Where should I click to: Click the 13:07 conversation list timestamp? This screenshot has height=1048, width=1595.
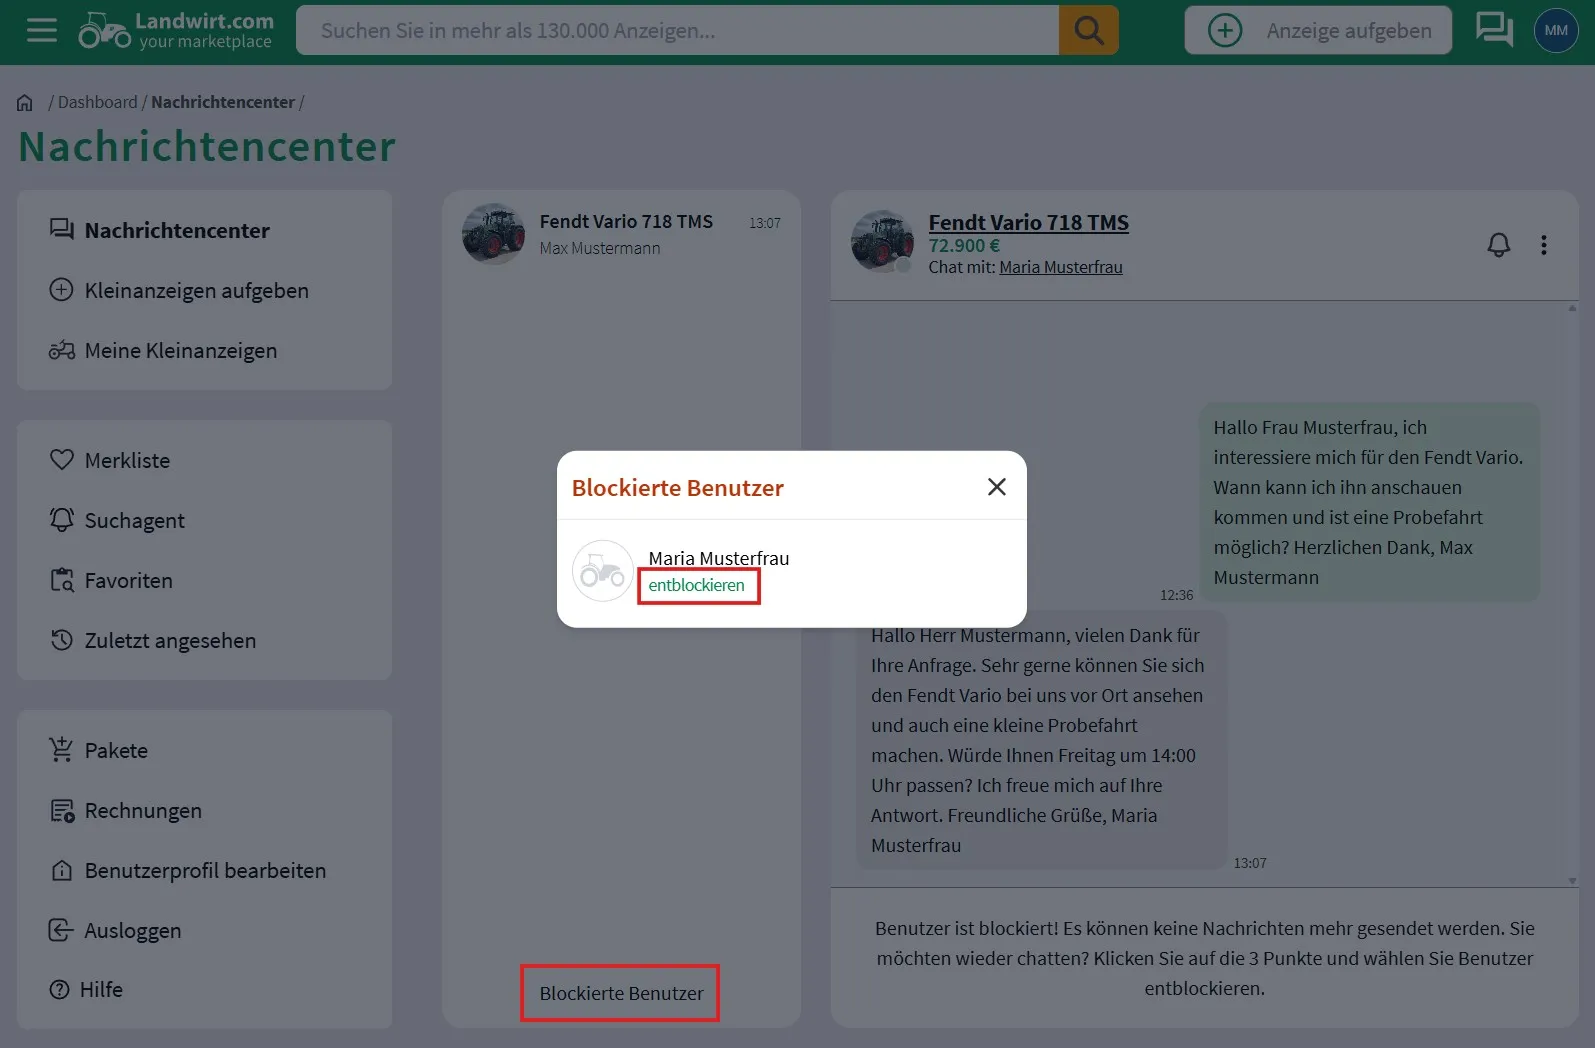[765, 223]
